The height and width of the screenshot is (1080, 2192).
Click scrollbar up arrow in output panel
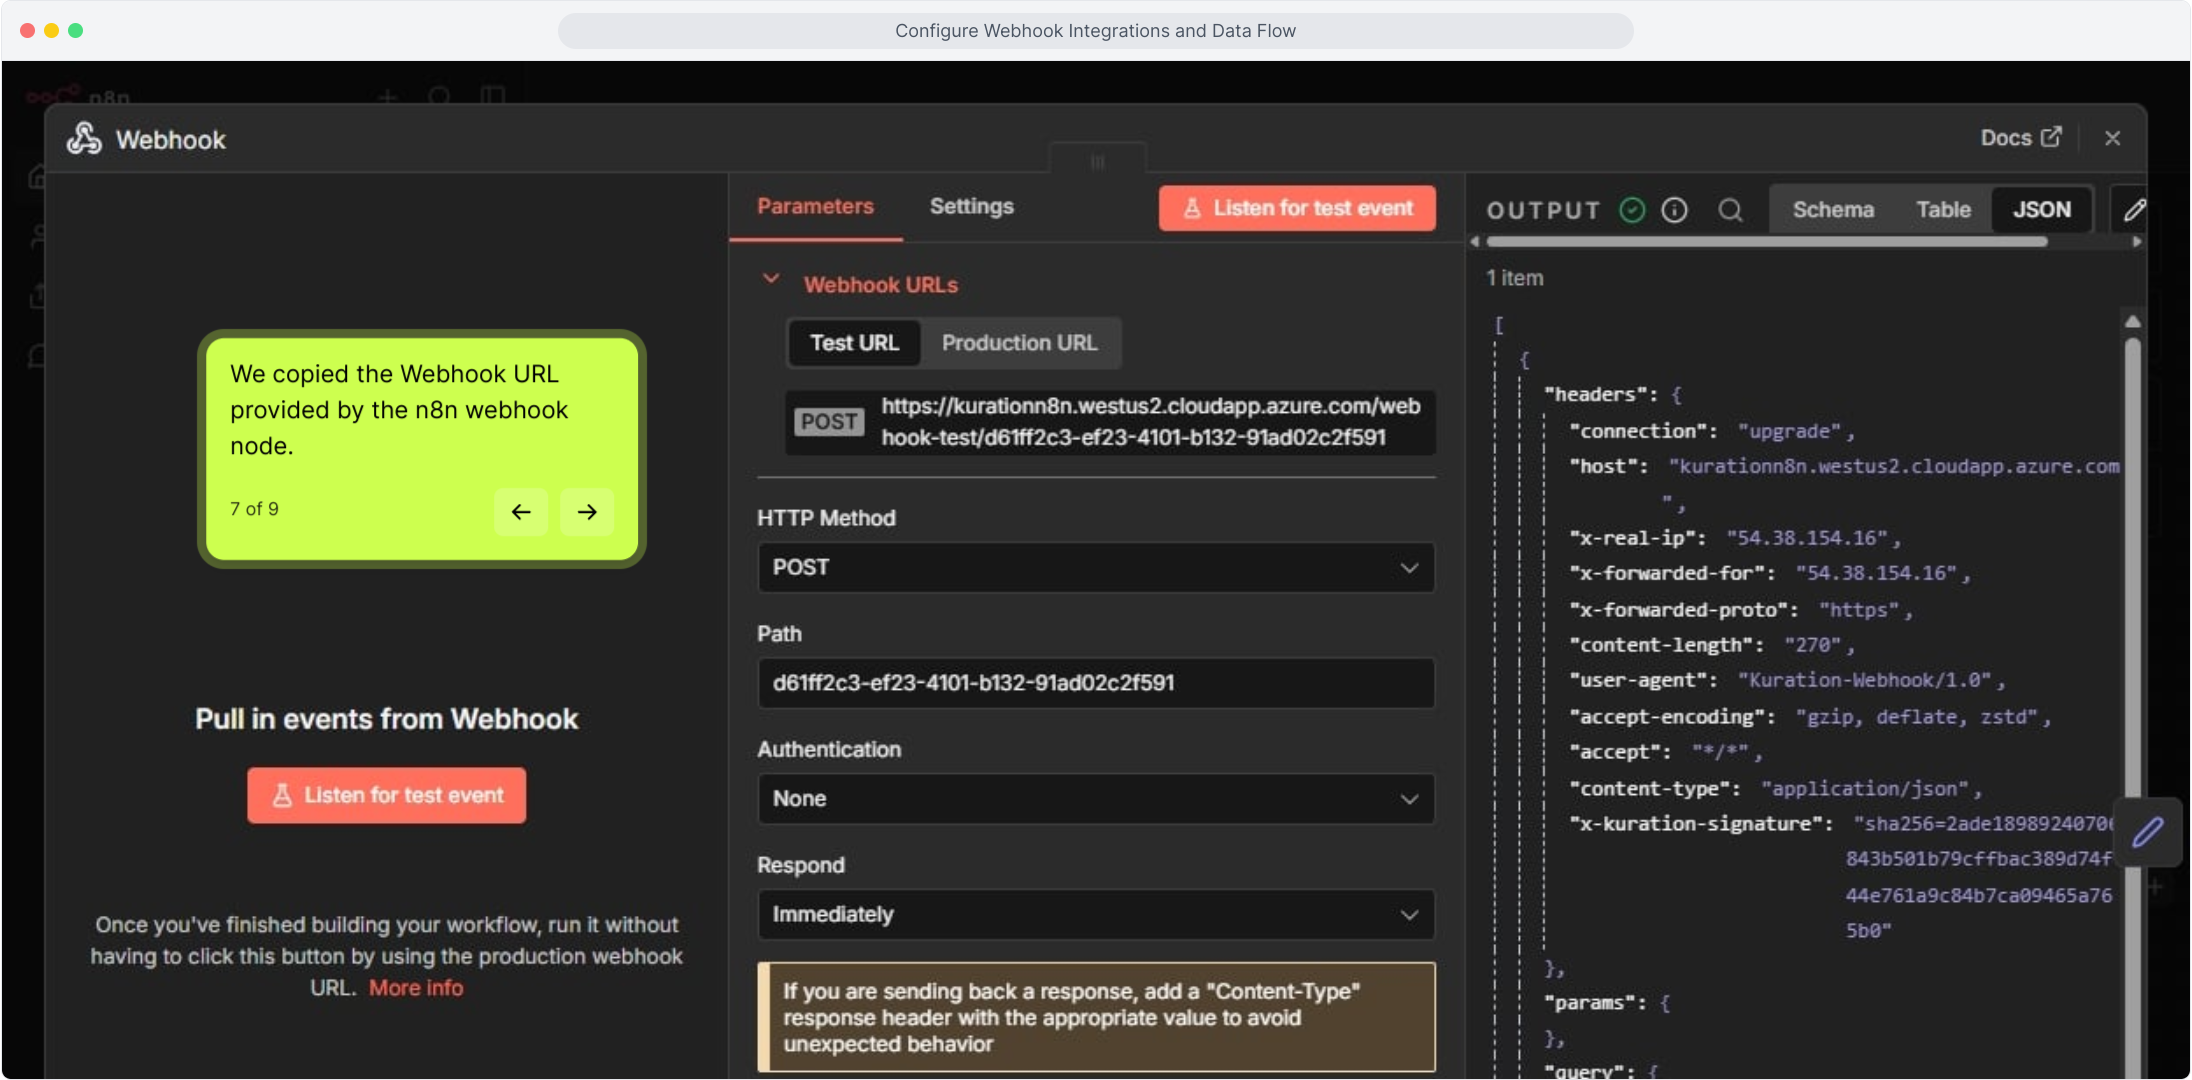[x=2132, y=322]
